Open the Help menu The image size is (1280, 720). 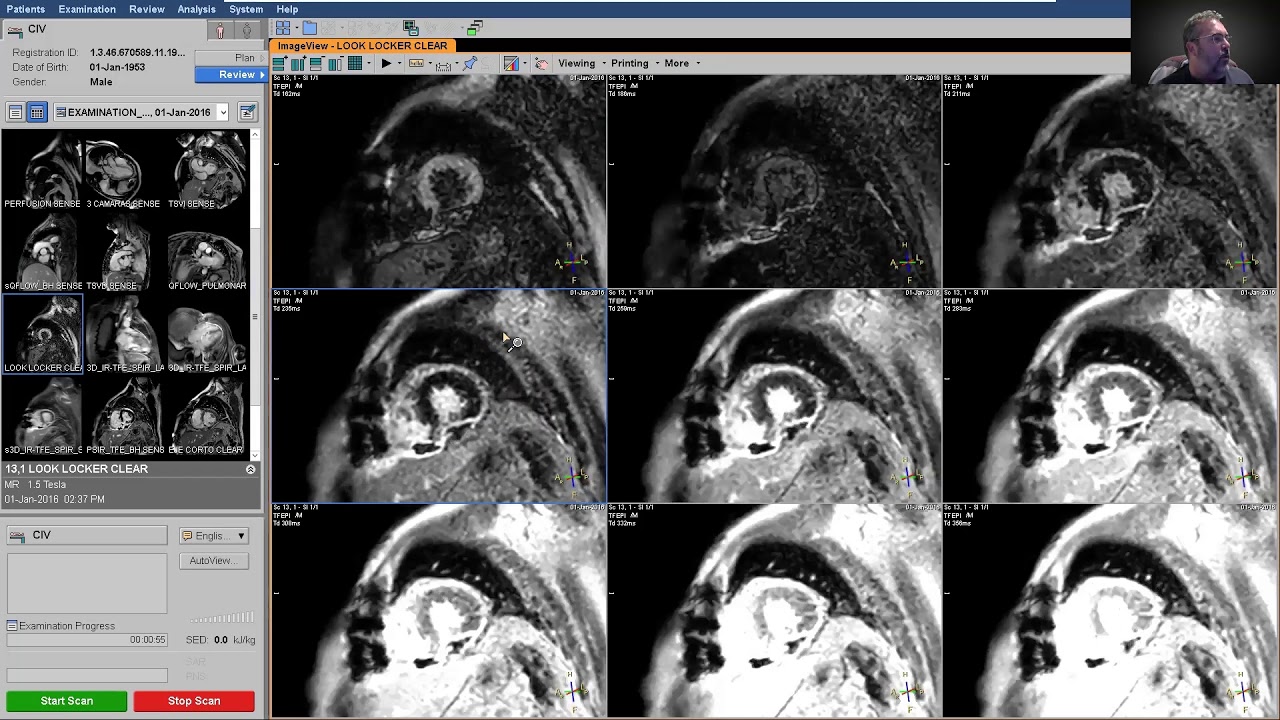tap(287, 9)
